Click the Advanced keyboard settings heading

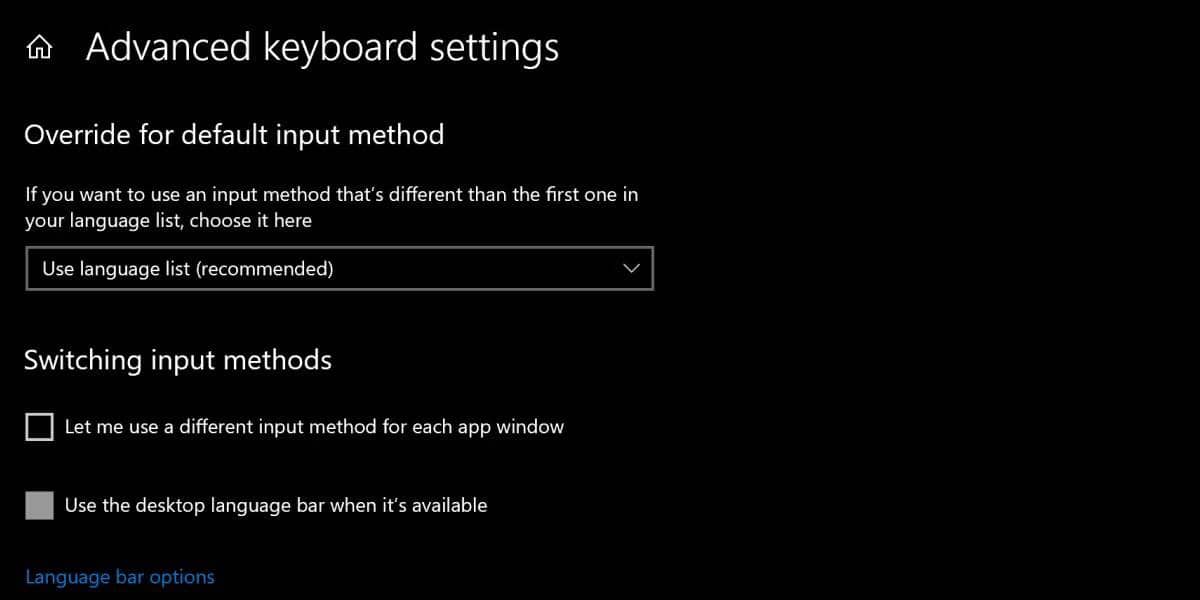(322, 46)
